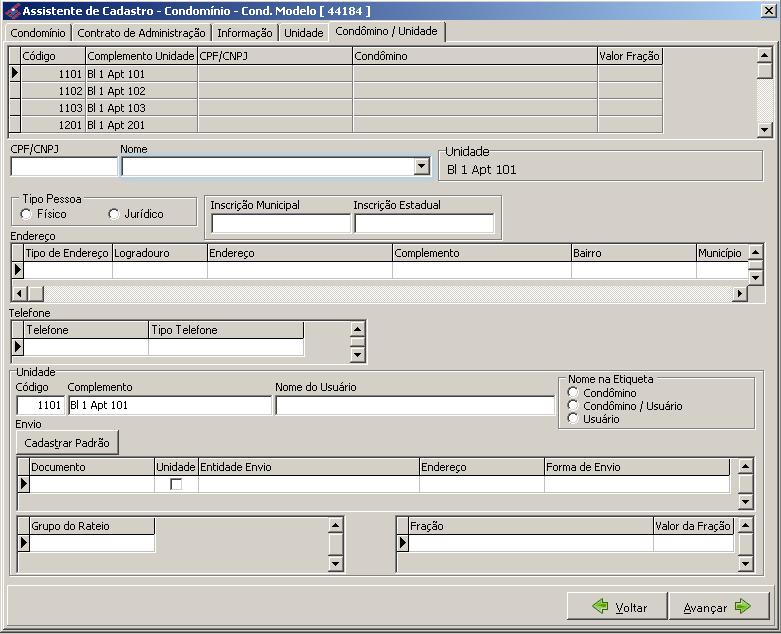Viewport: 781px width, 634px height.
Task: Choose Condômino / Usuário for label name
Action: tap(573, 406)
